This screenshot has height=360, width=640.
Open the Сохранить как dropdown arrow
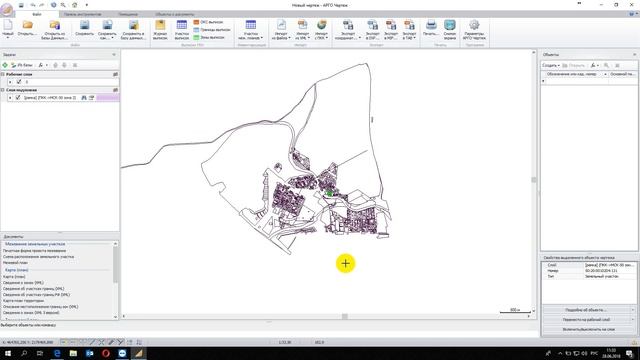[112, 38]
